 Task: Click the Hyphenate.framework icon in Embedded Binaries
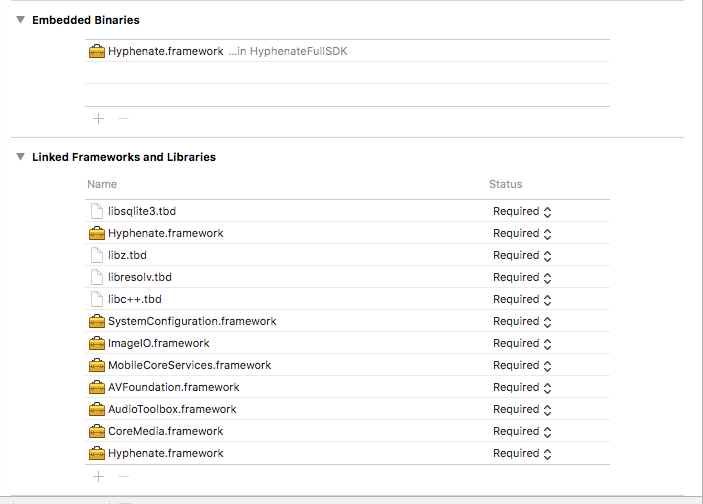97,52
